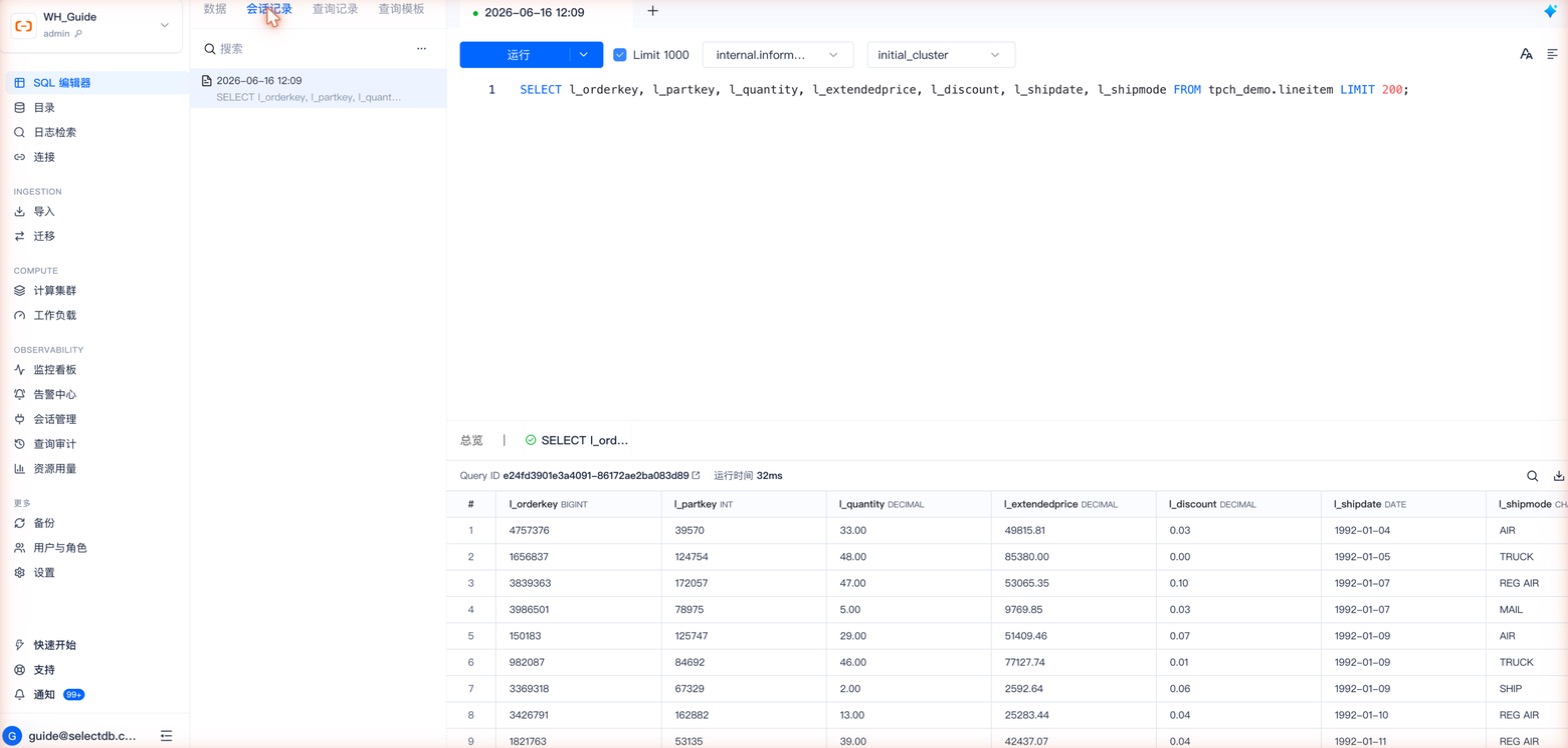Click the l_discount column header
Image resolution: width=1568 pixels, height=748 pixels.
coord(1238,504)
